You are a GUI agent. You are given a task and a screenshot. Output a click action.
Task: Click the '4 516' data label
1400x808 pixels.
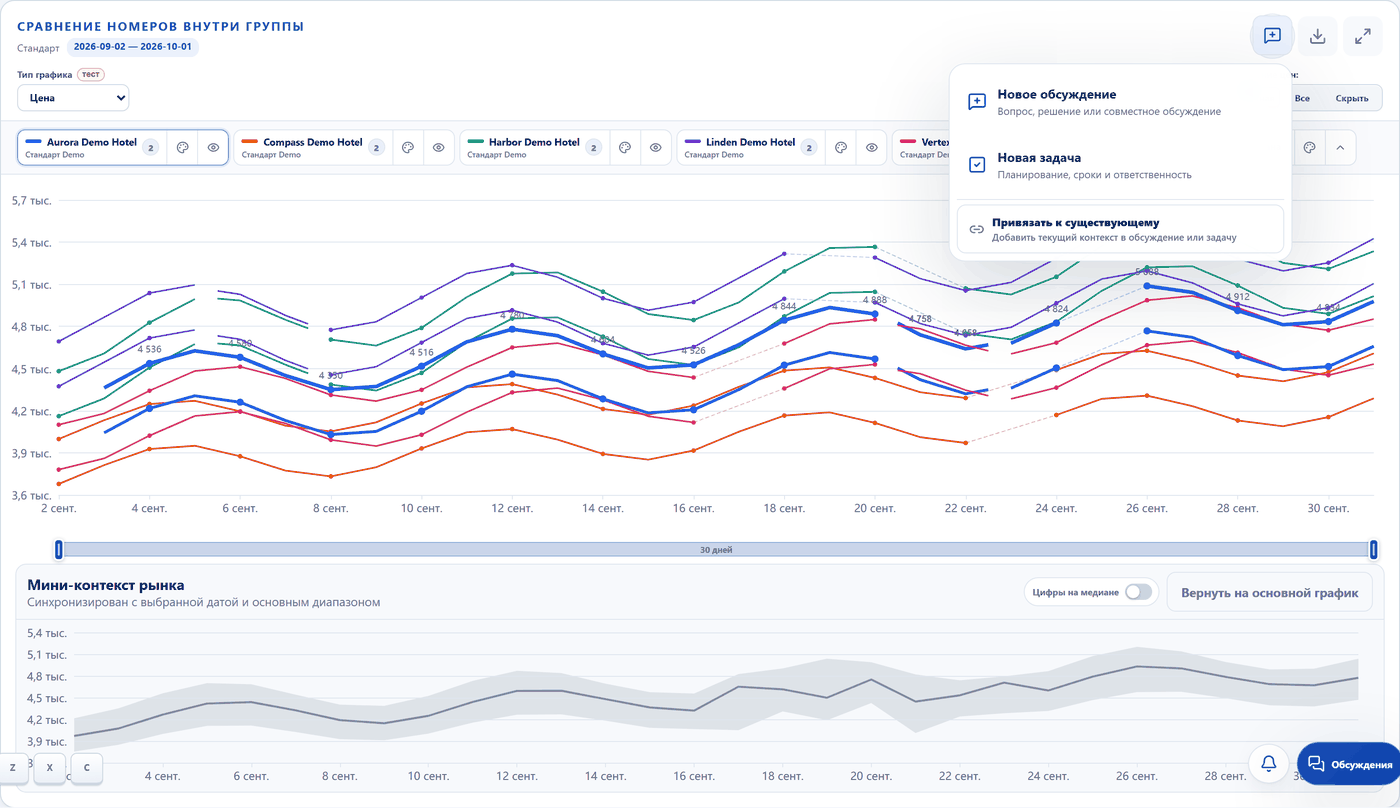click(x=420, y=352)
